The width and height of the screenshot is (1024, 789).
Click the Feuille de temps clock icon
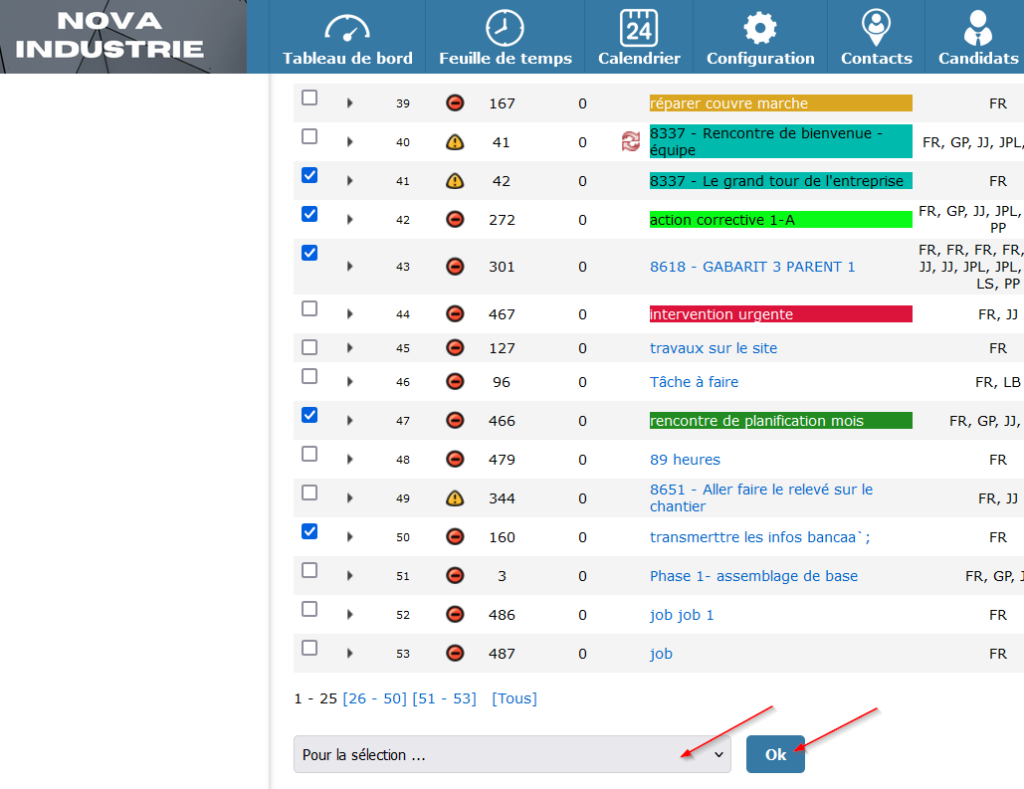[505, 27]
